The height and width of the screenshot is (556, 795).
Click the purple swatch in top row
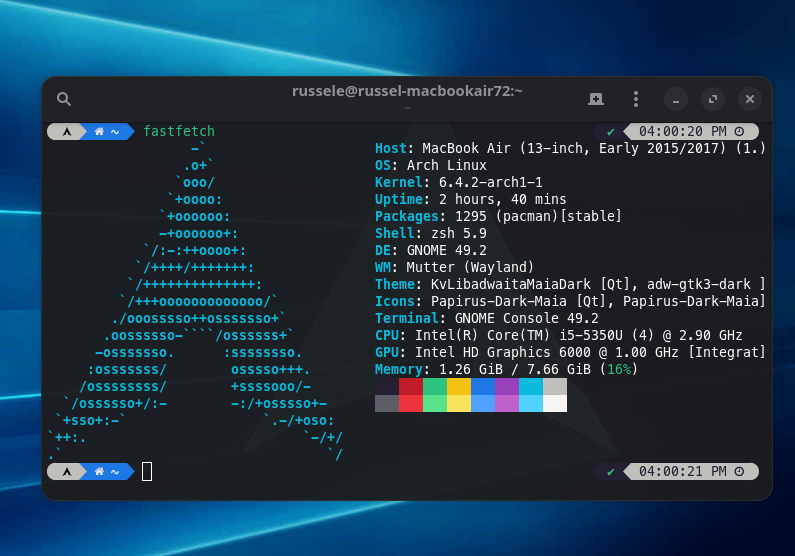507,387
